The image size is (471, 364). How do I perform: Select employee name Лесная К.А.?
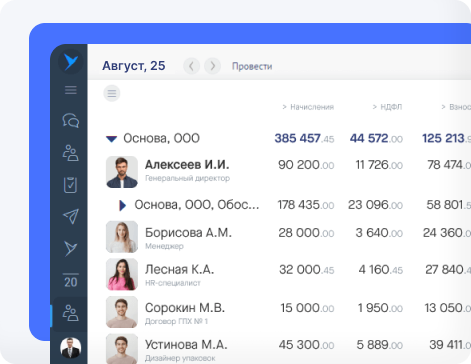[179, 269]
